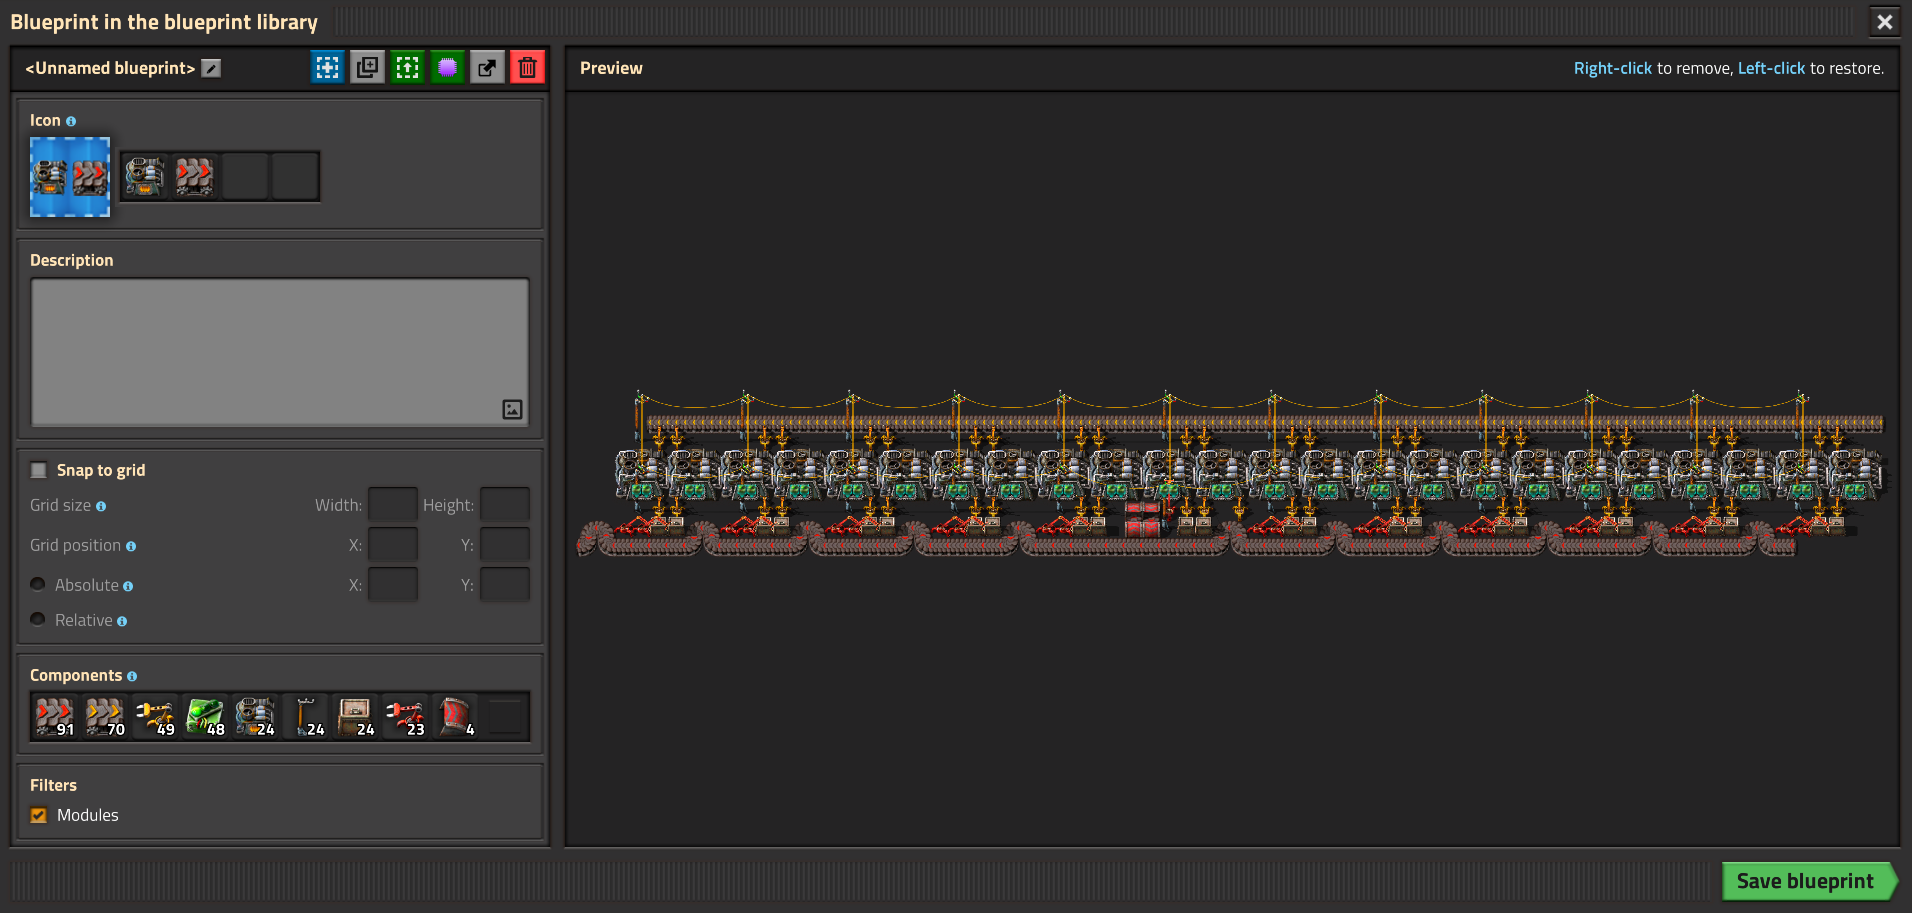Click the Grid position Y field
Viewport: 1912px width, 913px height.
pos(505,545)
